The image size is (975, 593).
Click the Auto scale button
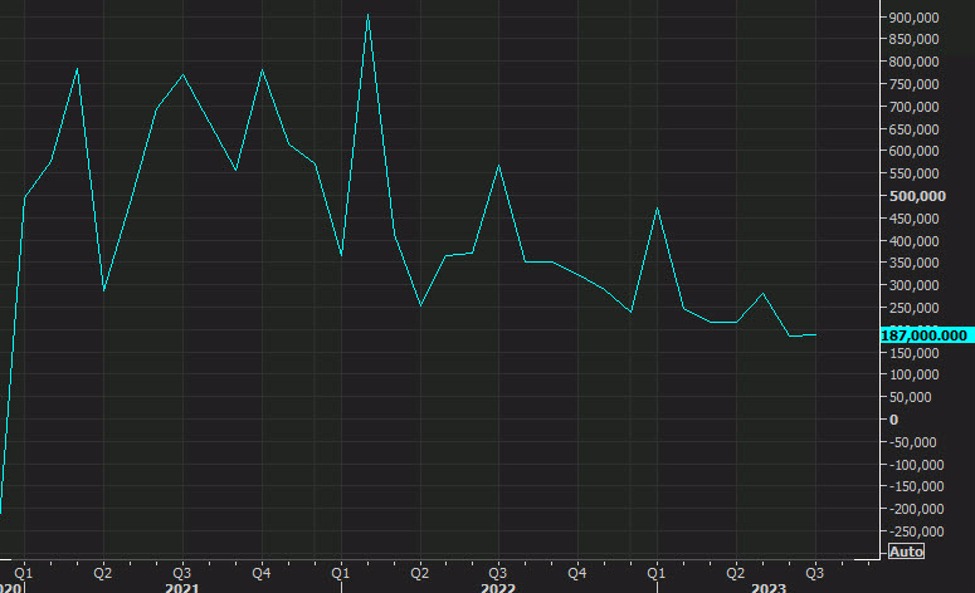[906, 552]
